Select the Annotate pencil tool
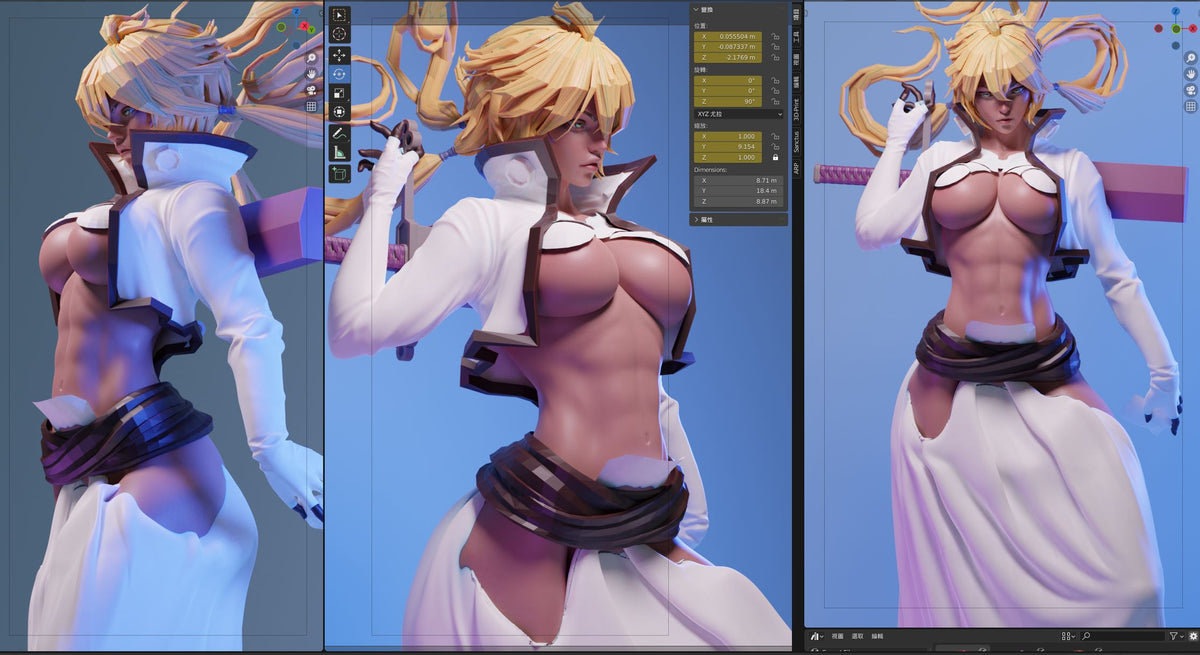Screen dimensions: 1200x655 [x=339, y=133]
